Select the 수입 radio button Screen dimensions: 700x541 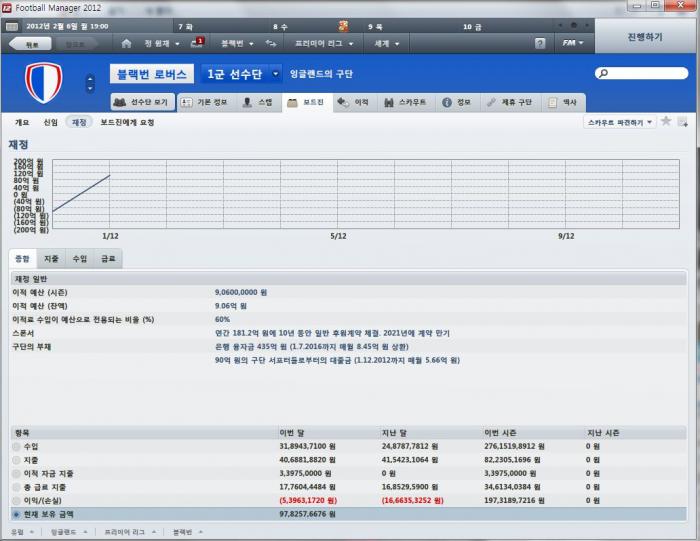coord(17,446)
